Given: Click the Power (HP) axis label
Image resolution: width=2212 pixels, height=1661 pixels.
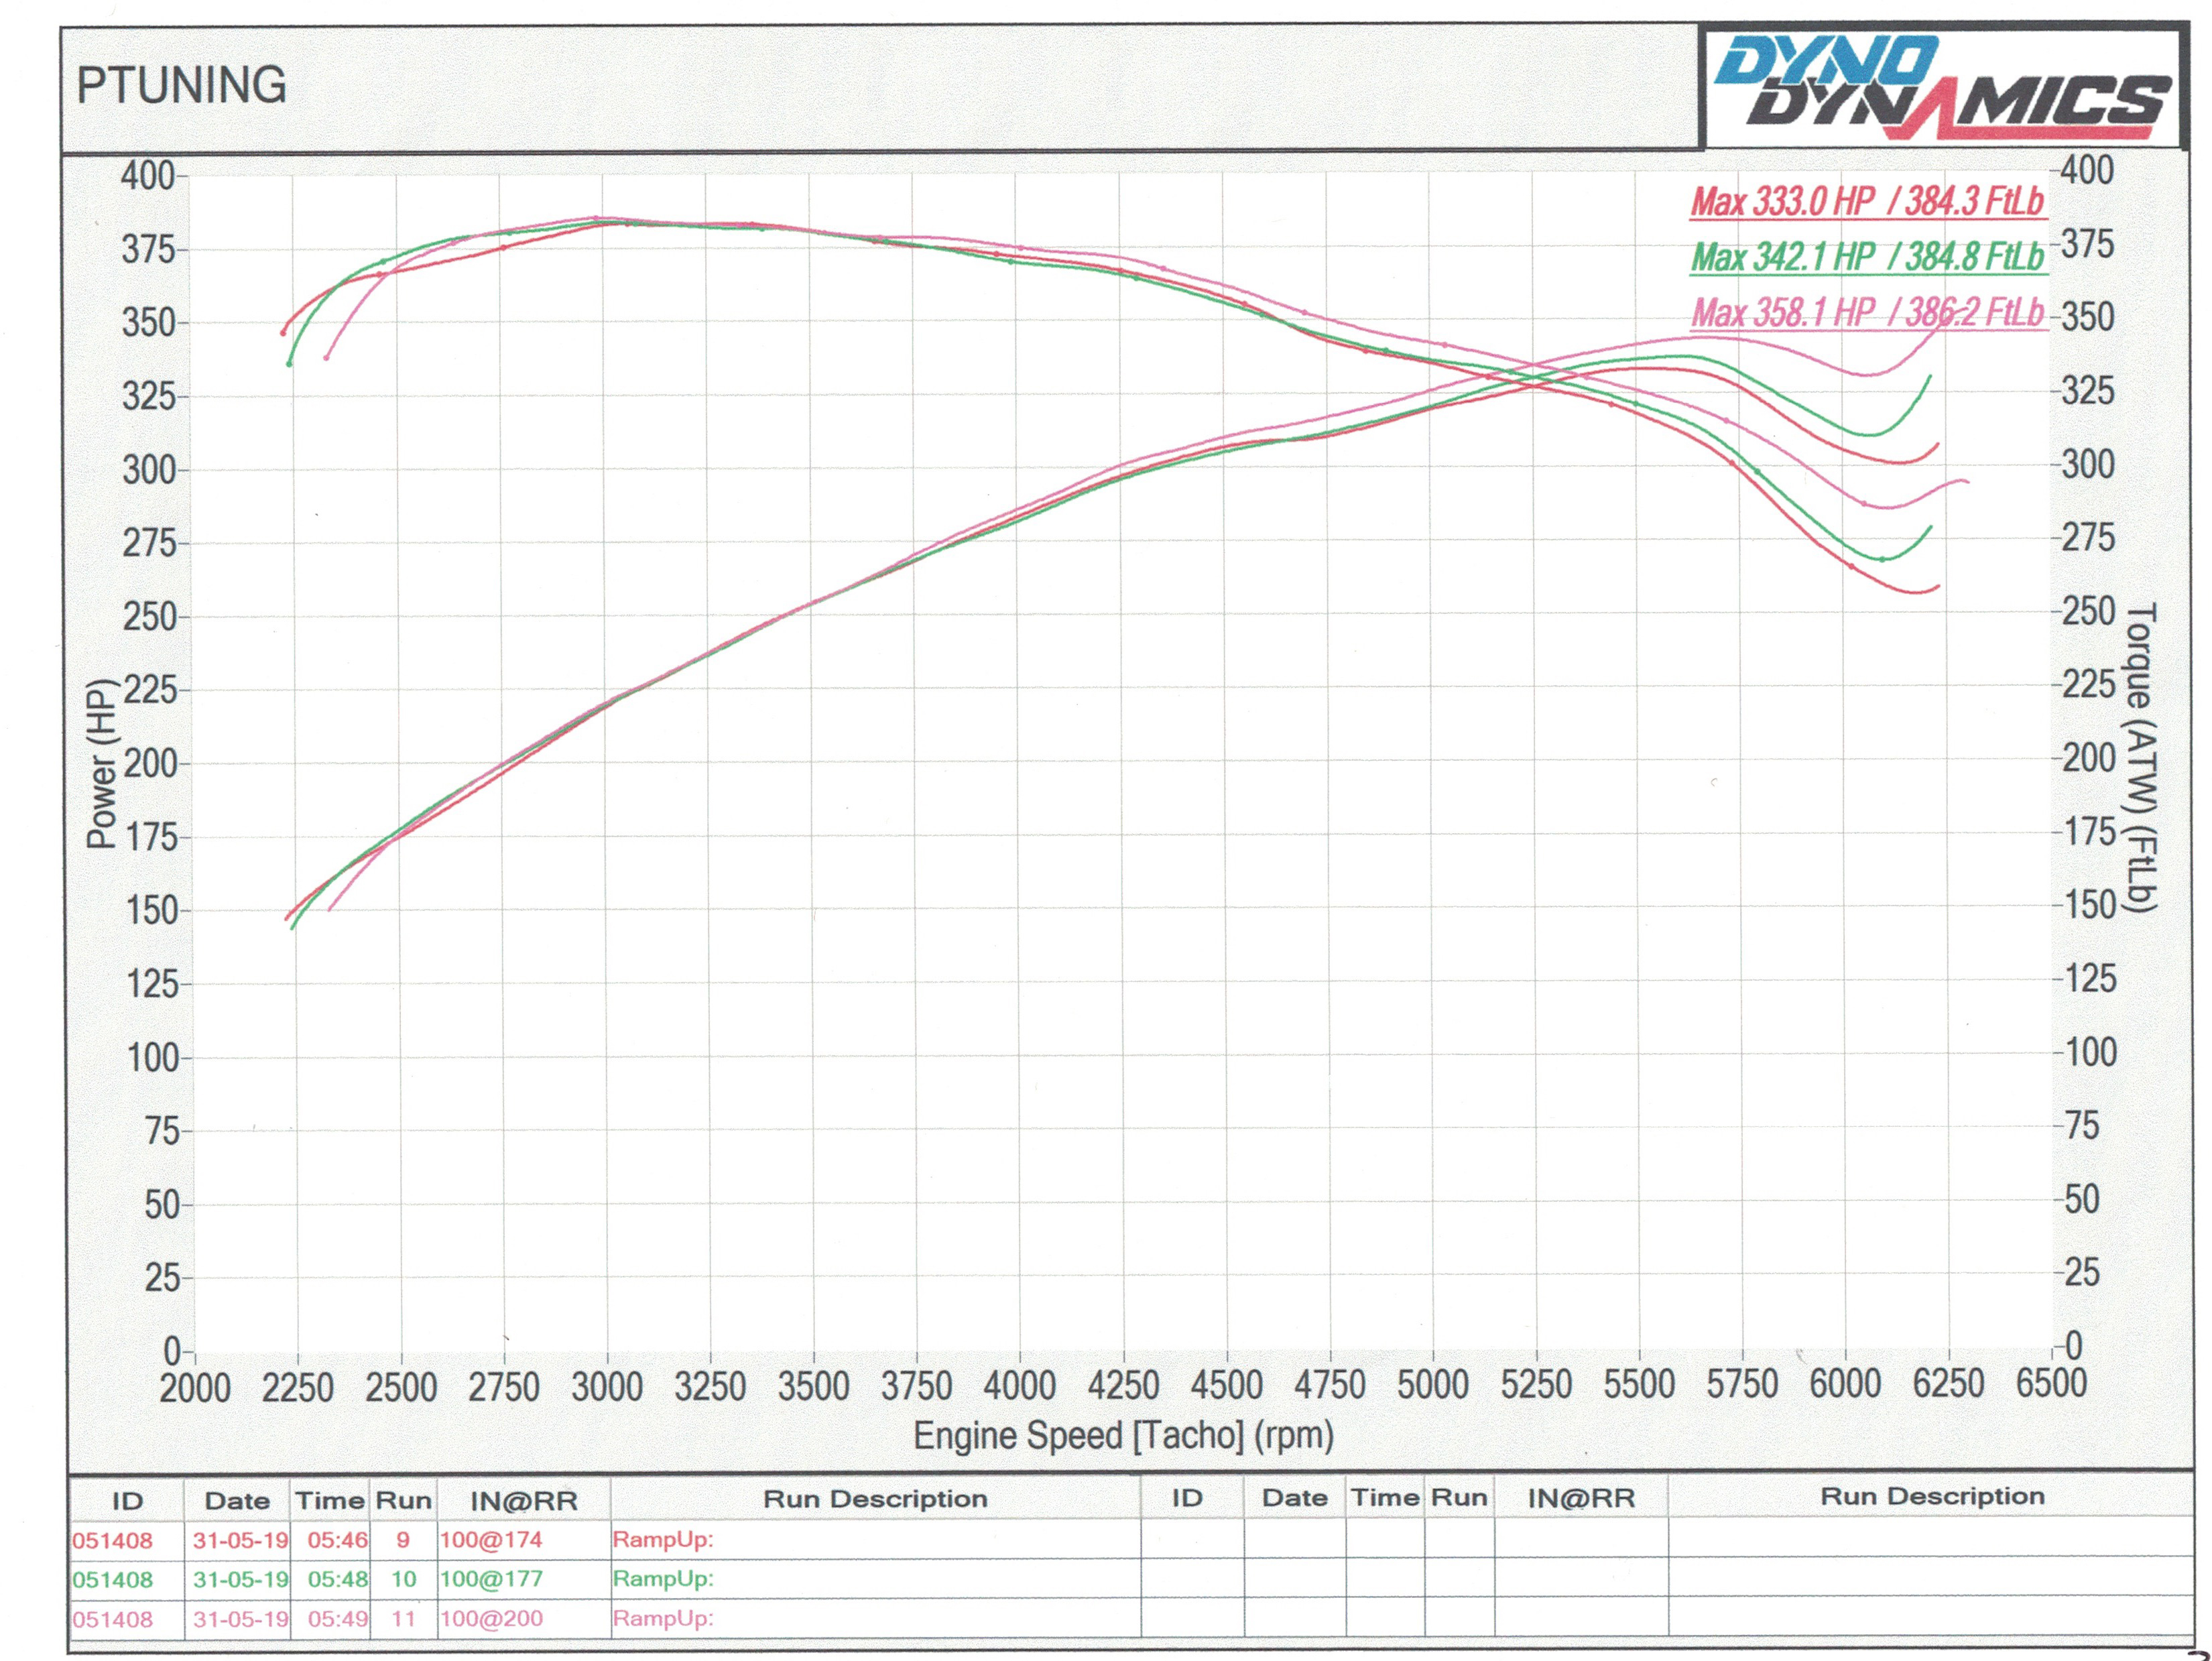Looking at the screenshot, I should [x=101, y=763].
